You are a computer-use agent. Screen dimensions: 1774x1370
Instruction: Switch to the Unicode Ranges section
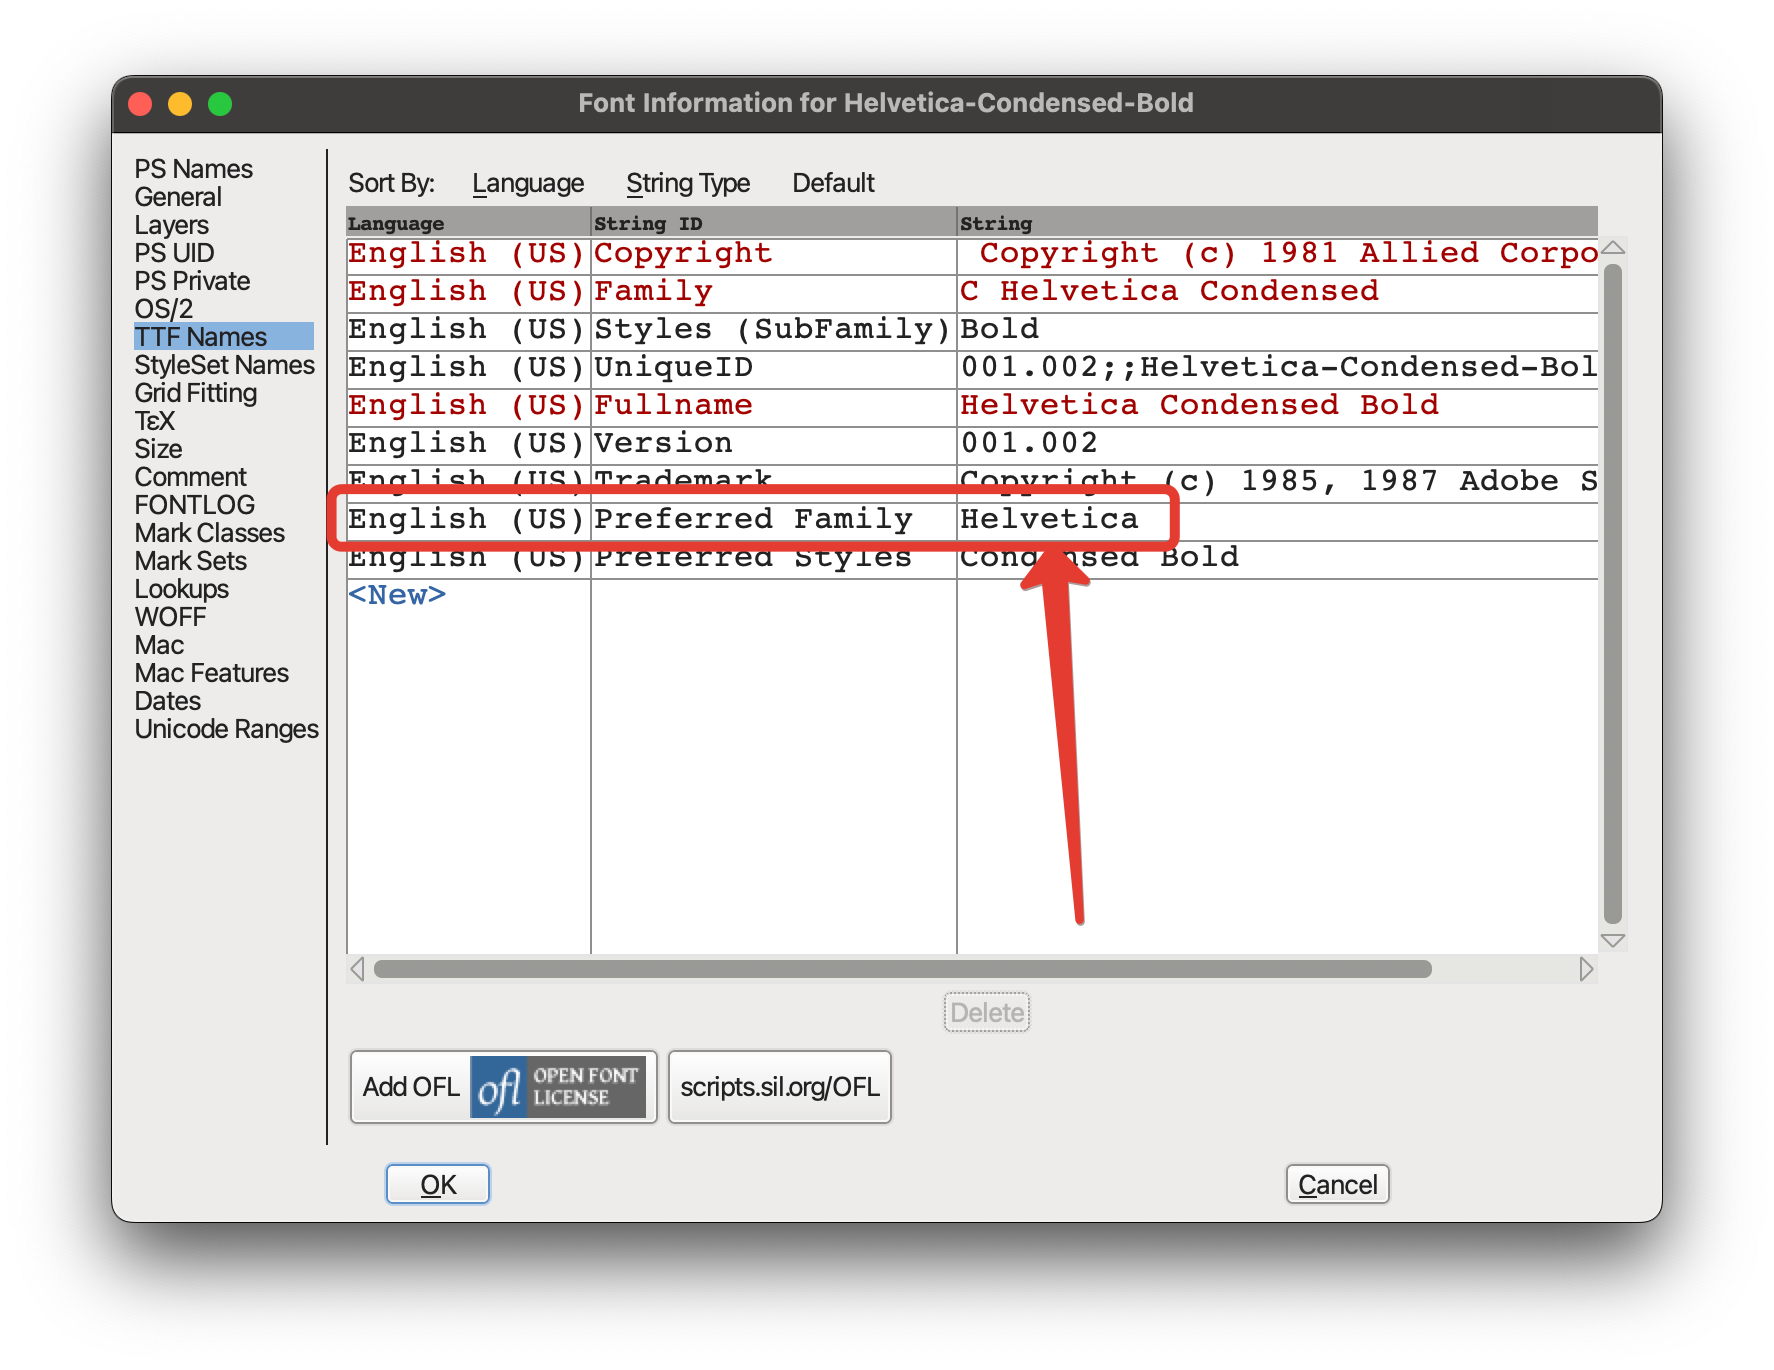pos(226,728)
